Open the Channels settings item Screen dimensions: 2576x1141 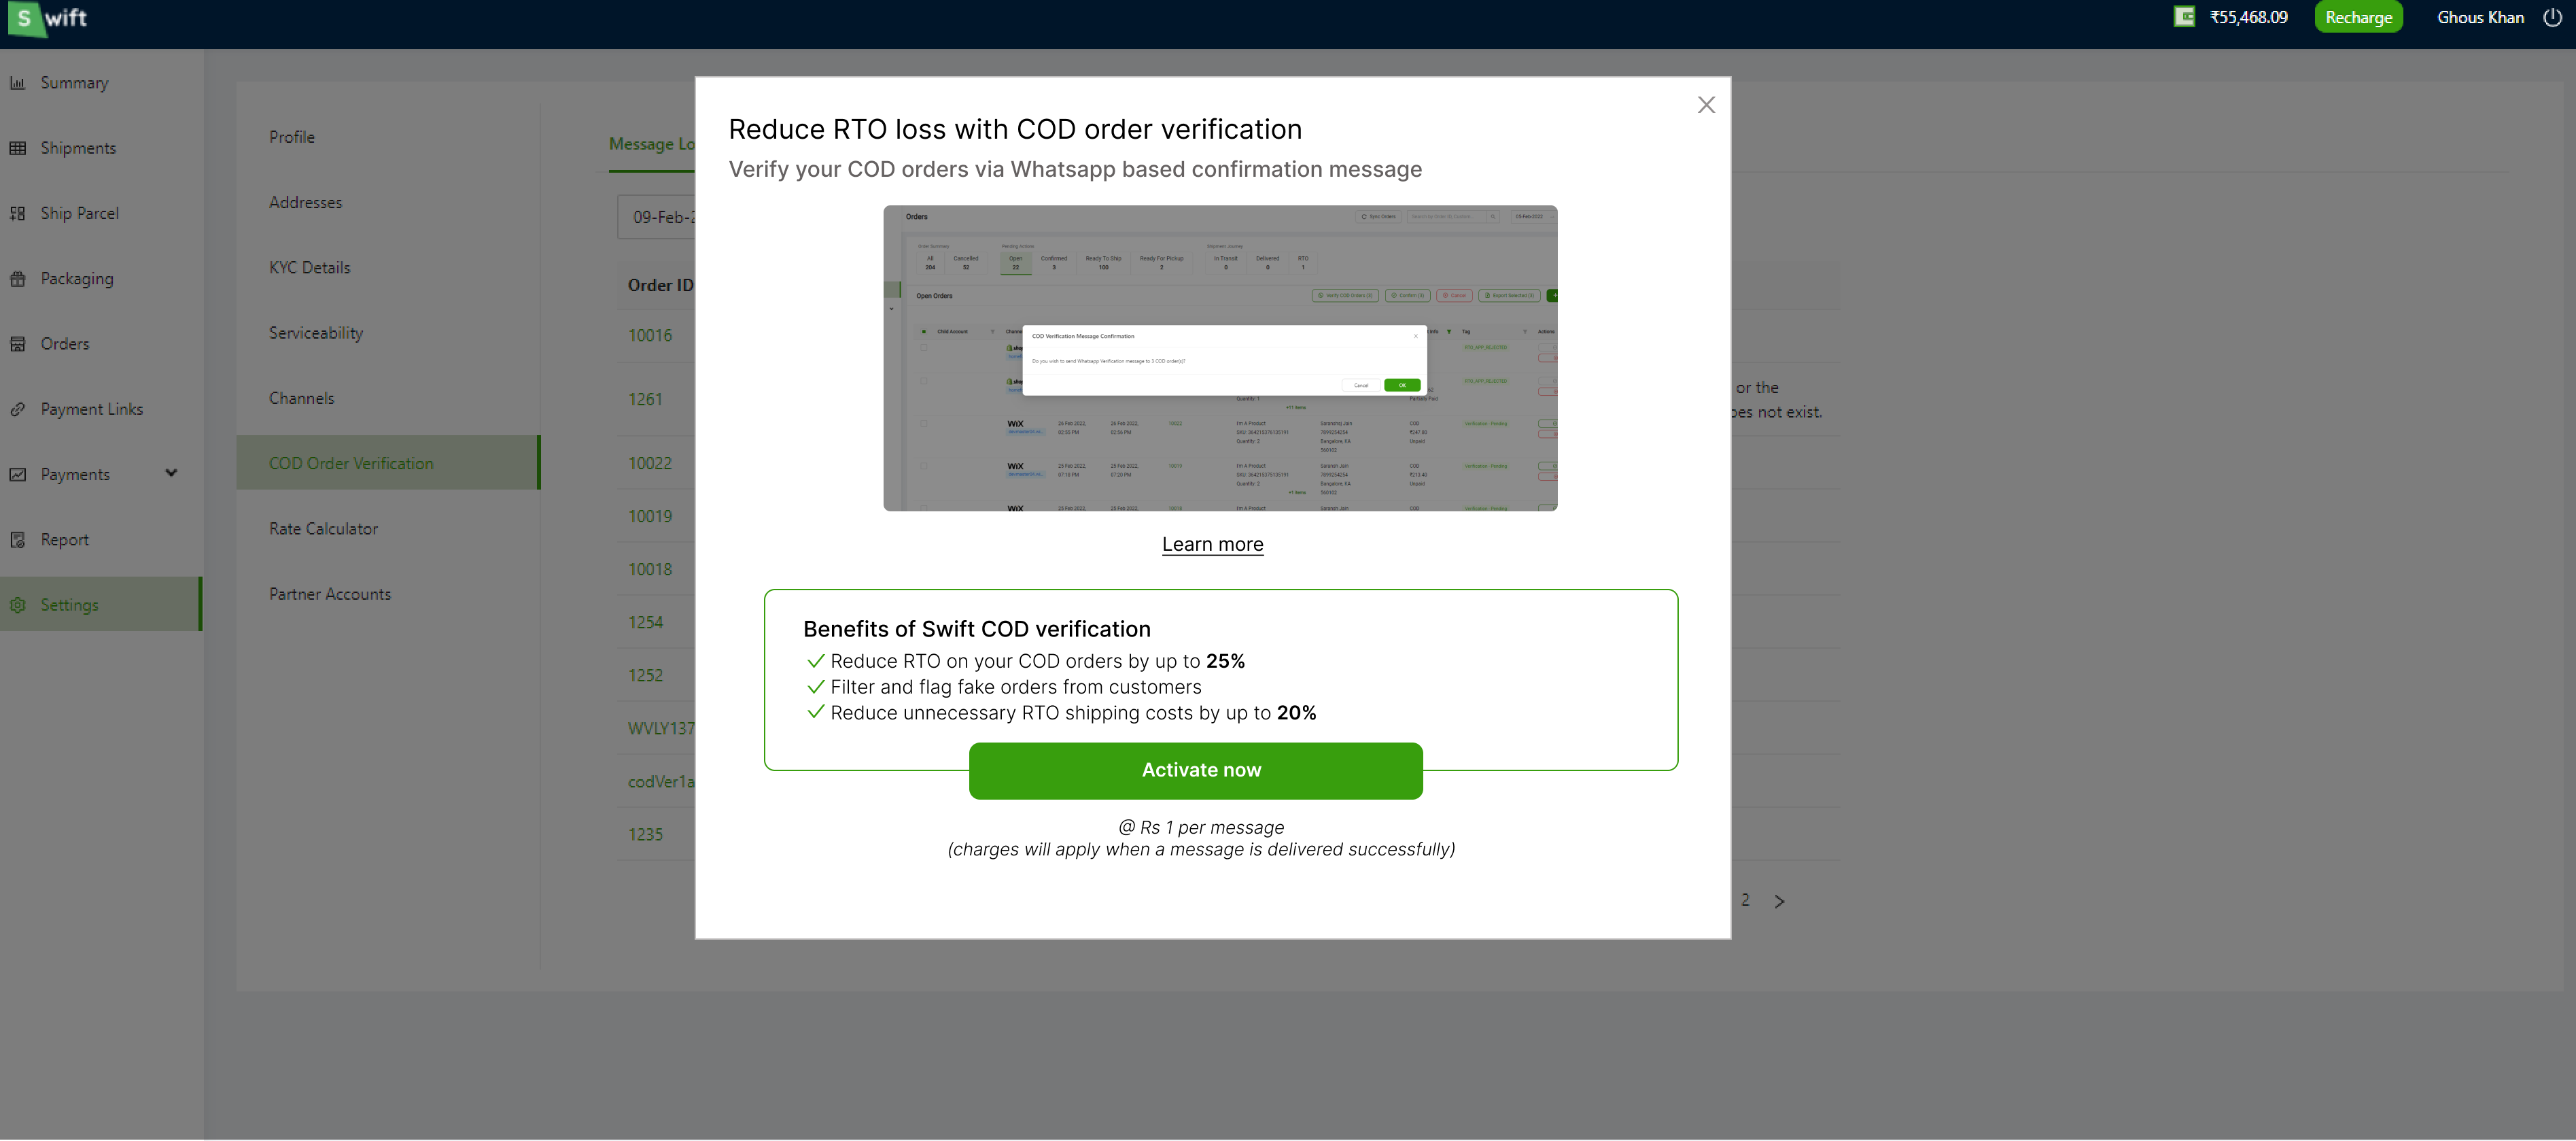[301, 398]
